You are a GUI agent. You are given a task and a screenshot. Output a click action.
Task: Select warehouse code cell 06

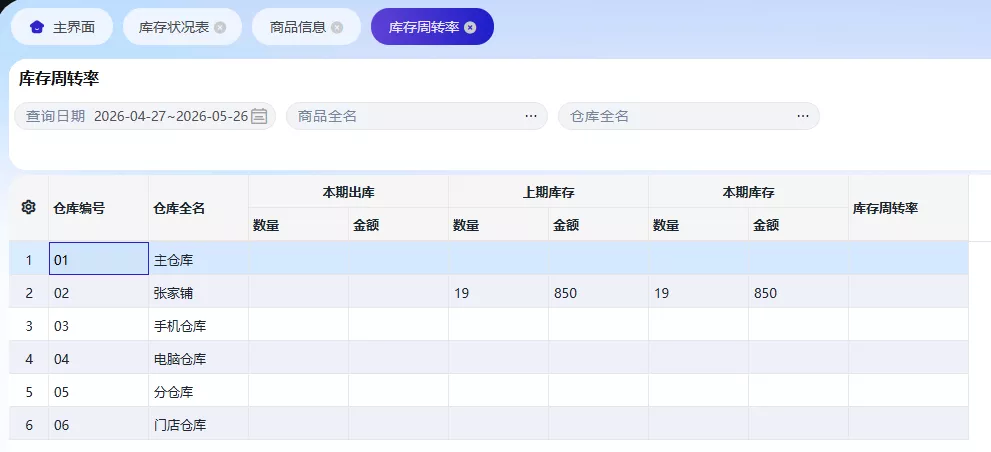tap(99, 424)
